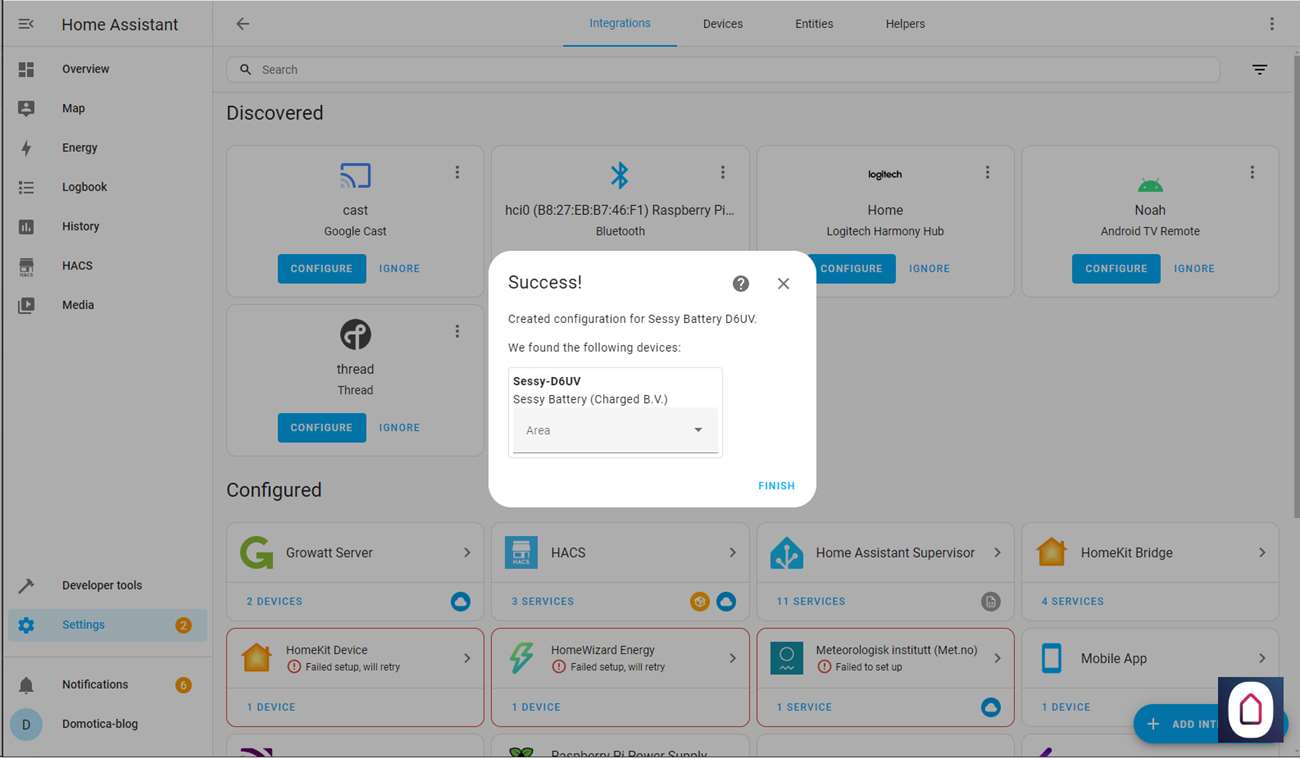Open the Google Cast card options menu
1300x759 pixels.
[x=457, y=173]
